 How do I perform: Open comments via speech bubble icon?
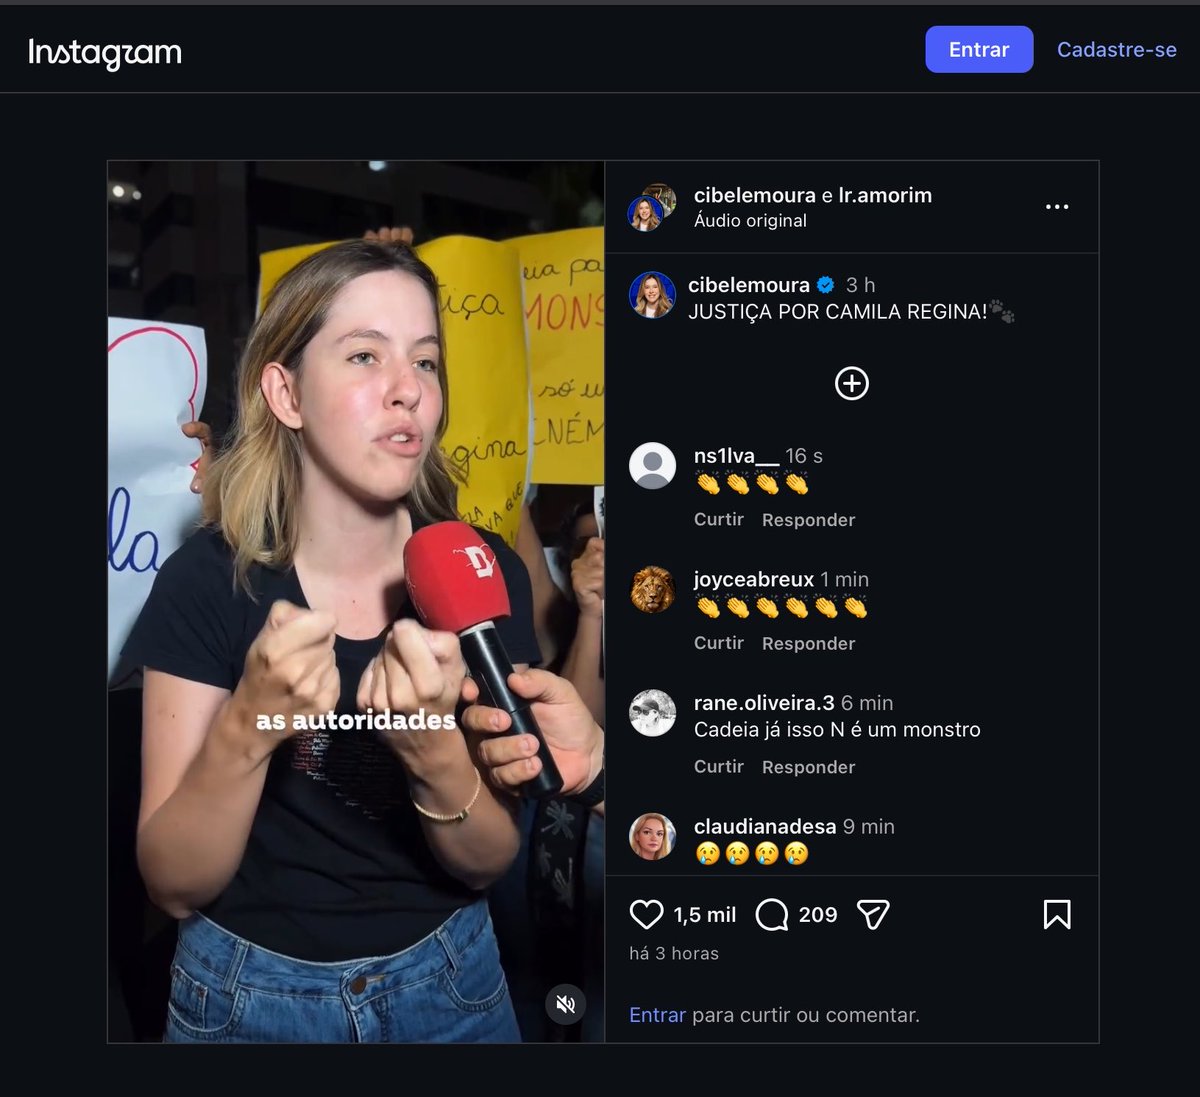click(772, 914)
